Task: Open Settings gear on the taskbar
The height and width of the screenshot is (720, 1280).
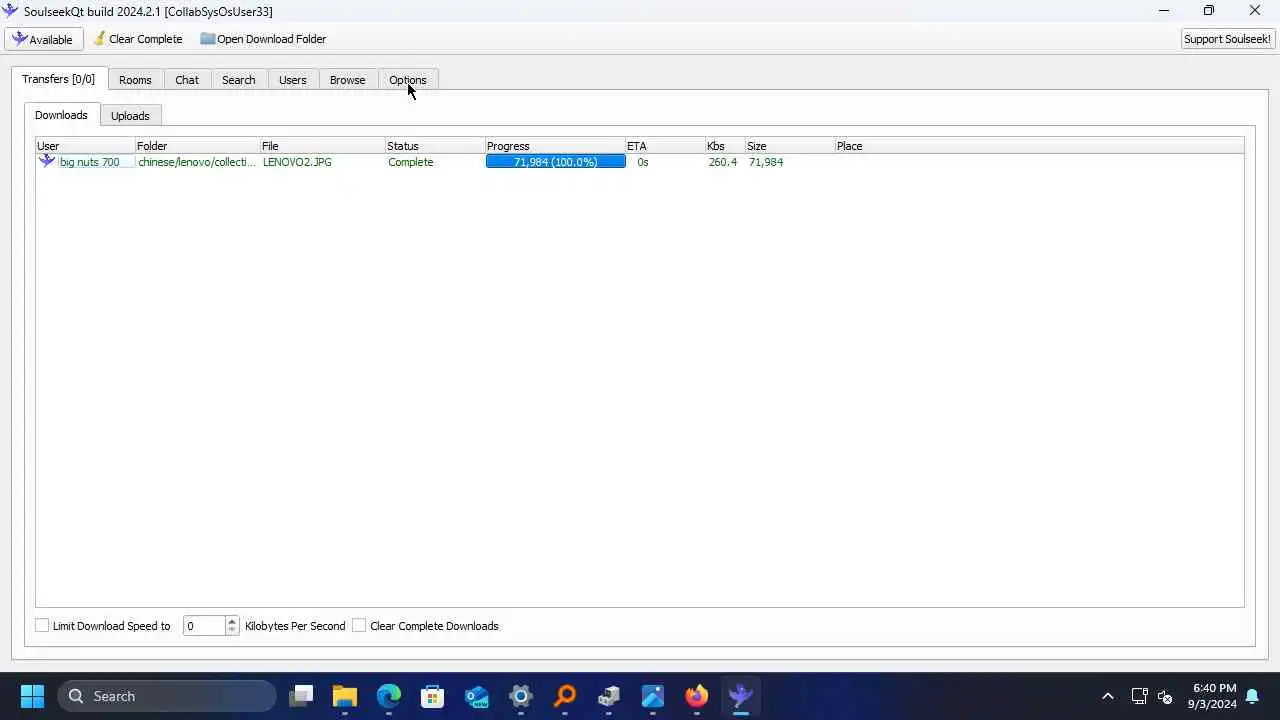Action: click(521, 696)
